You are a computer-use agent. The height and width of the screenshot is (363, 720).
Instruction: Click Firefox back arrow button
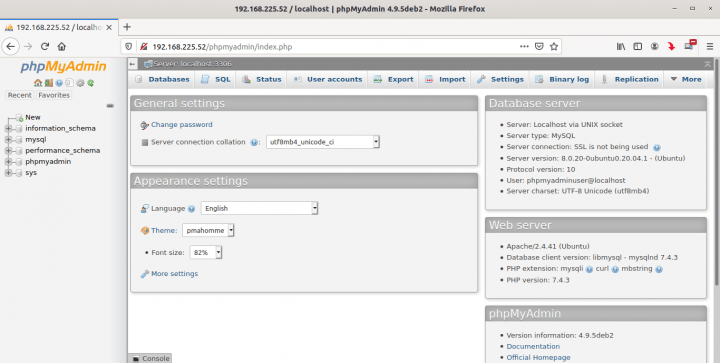click(x=11, y=46)
